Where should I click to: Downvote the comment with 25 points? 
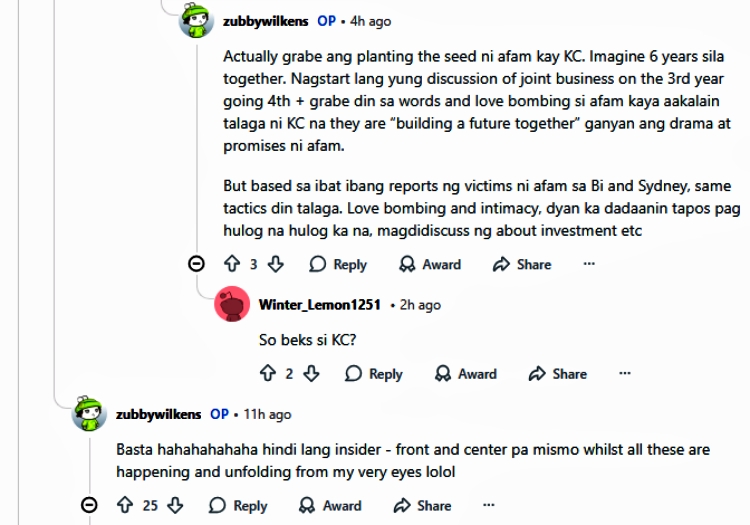(176, 505)
